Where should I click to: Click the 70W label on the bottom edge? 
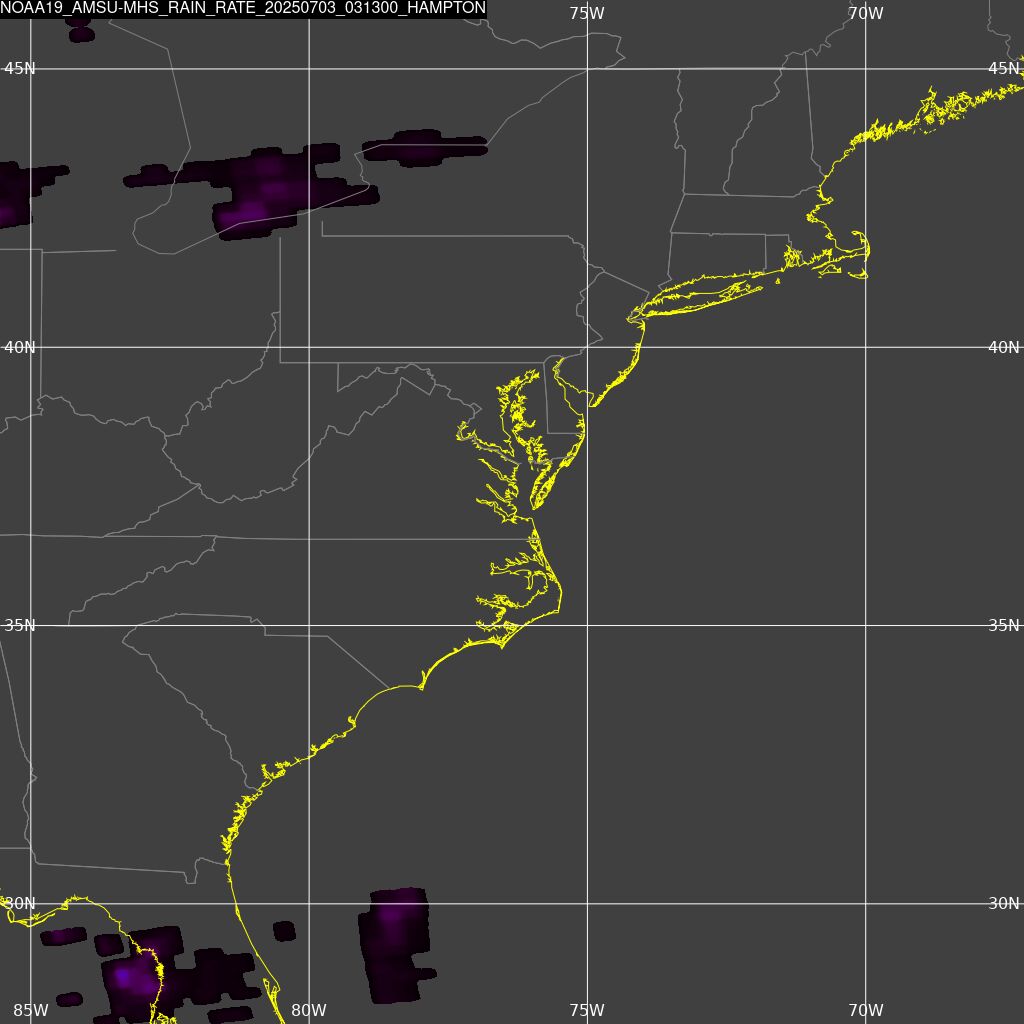(866, 1010)
